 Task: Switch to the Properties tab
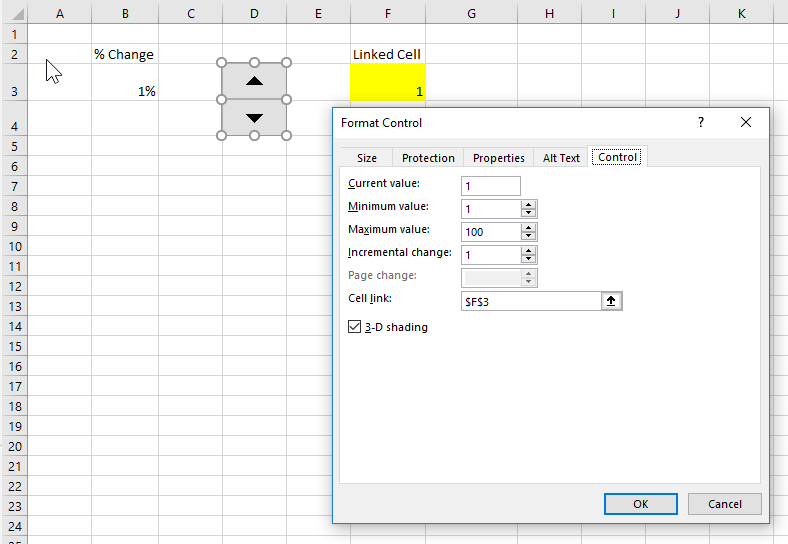coord(499,158)
